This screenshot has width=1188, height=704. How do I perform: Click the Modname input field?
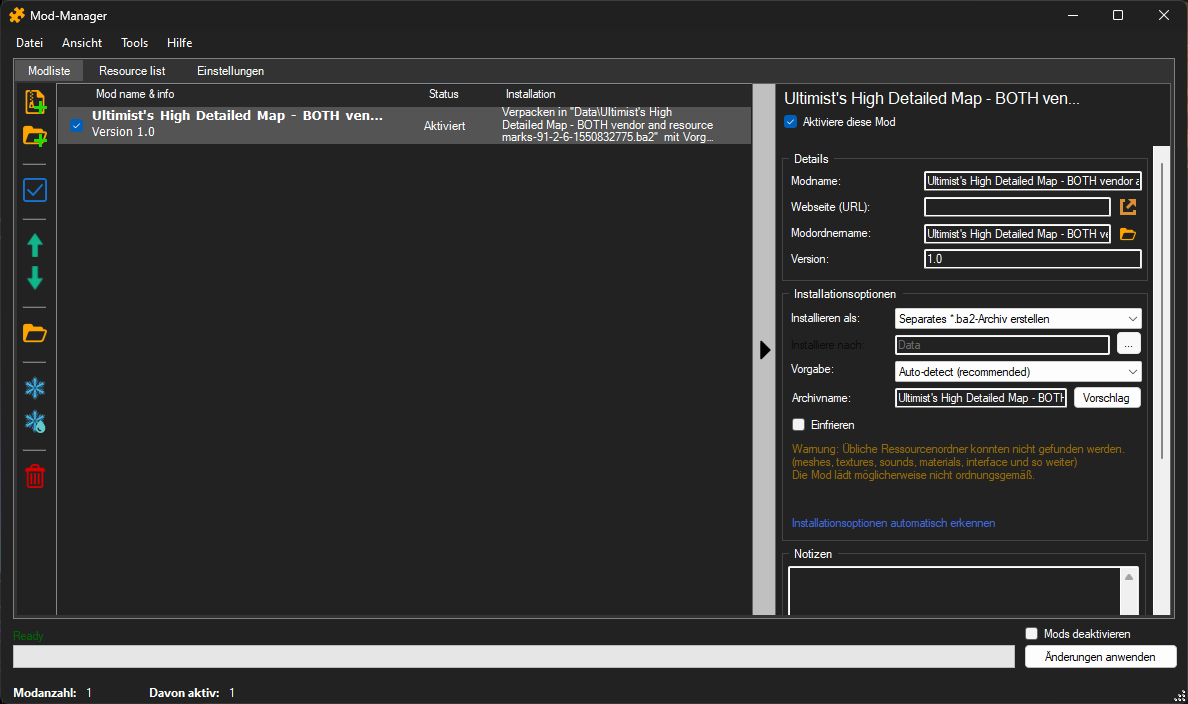click(x=1033, y=181)
